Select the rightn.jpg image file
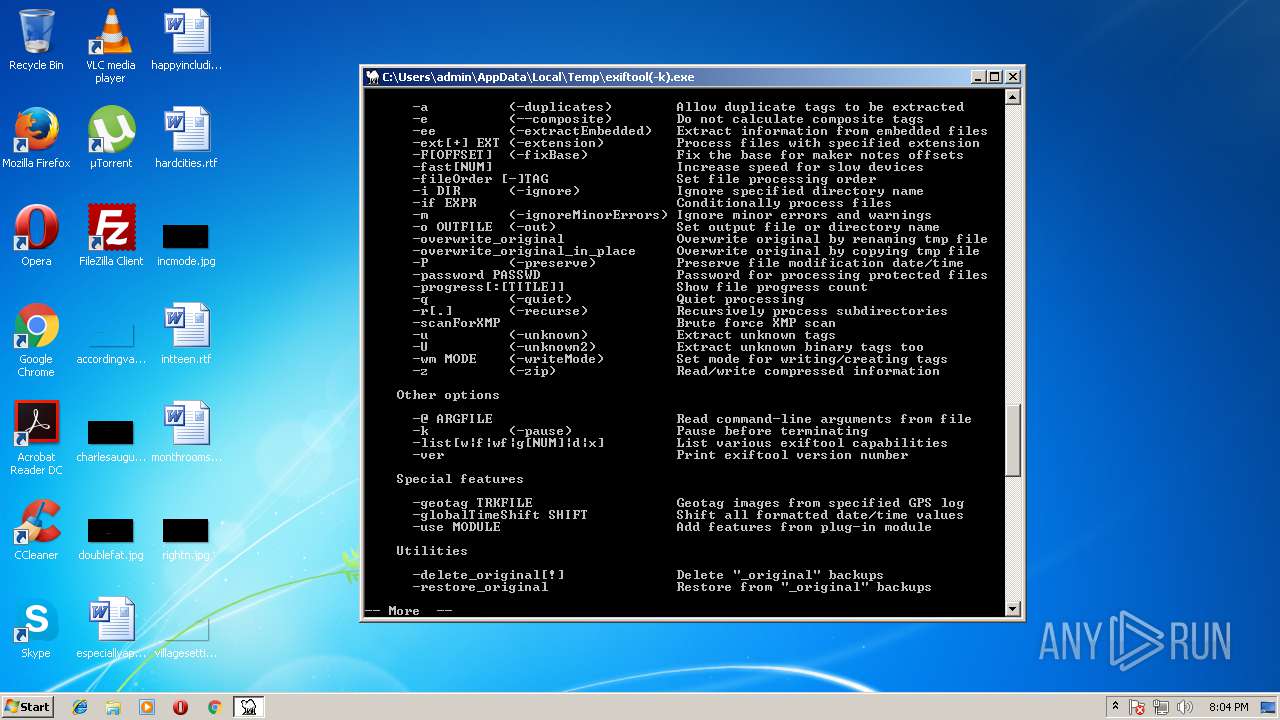1280x720 pixels. [x=186, y=538]
